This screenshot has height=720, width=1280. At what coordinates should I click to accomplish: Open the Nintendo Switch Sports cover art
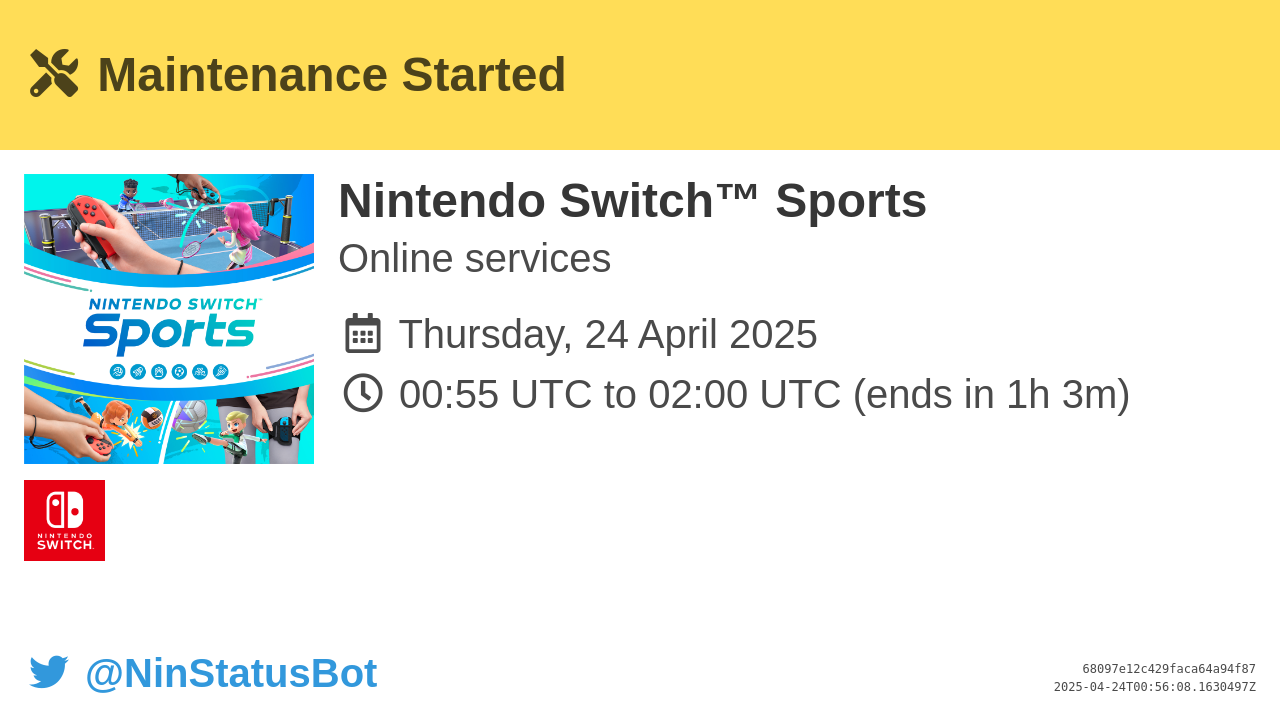click(x=169, y=319)
